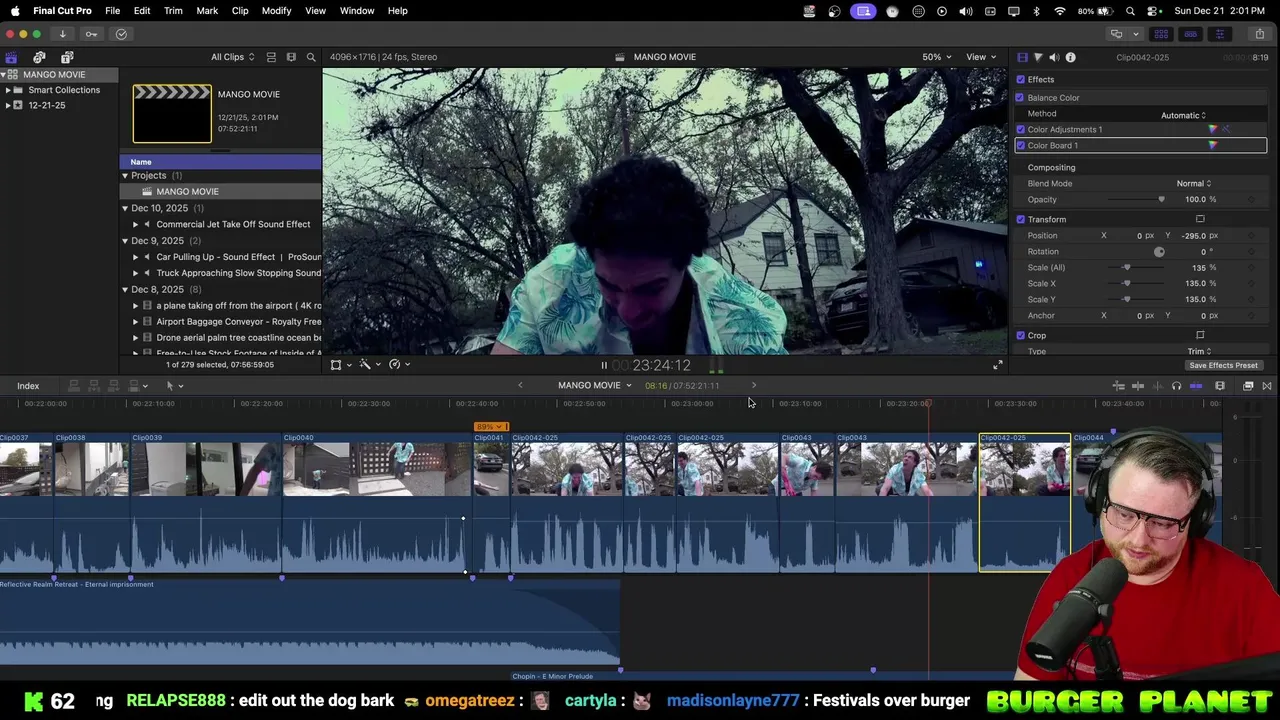Toggle the Browser panel visibility button
The width and height of the screenshot is (1280, 720).
(1161, 34)
